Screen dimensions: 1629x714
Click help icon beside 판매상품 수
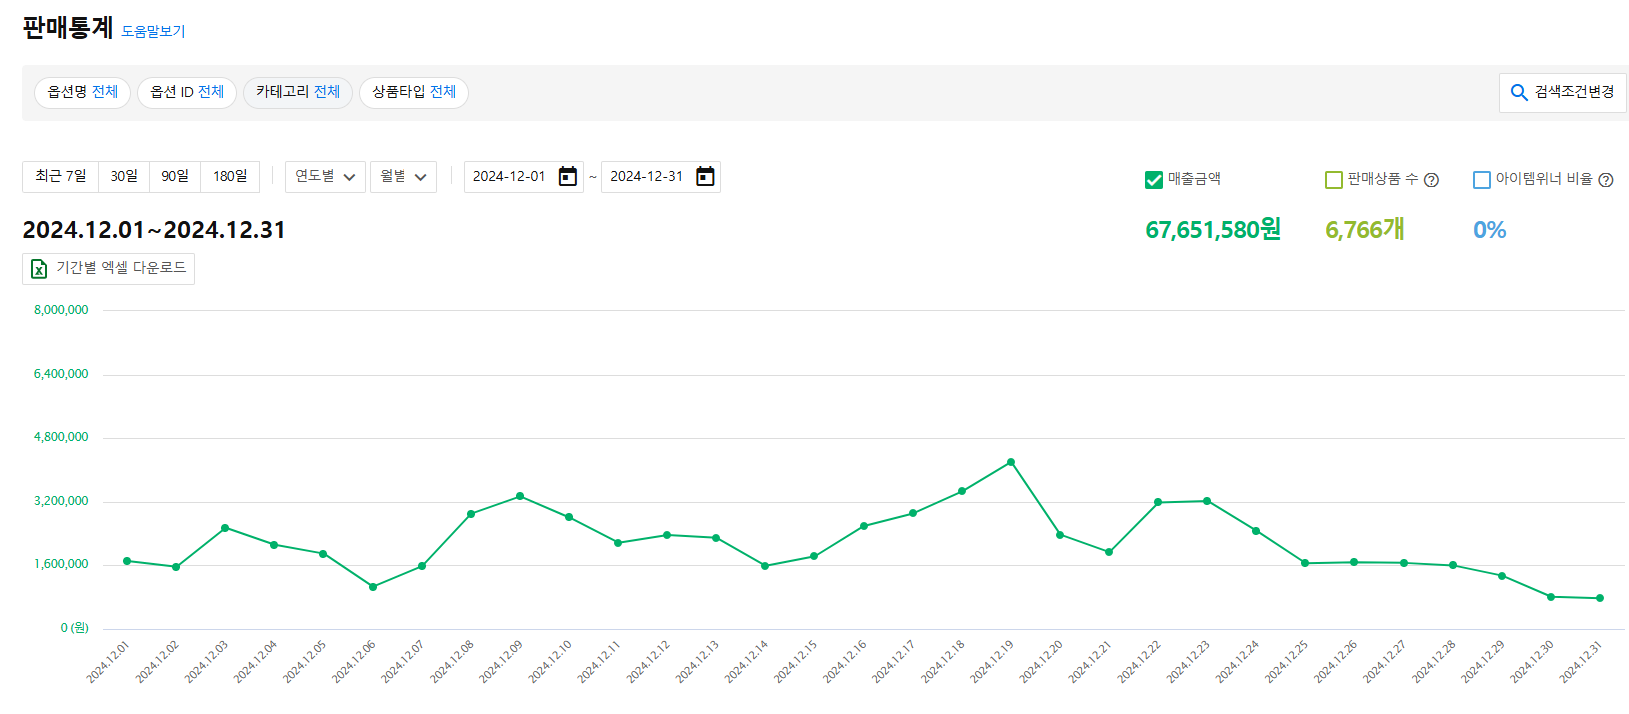[x=1431, y=180]
